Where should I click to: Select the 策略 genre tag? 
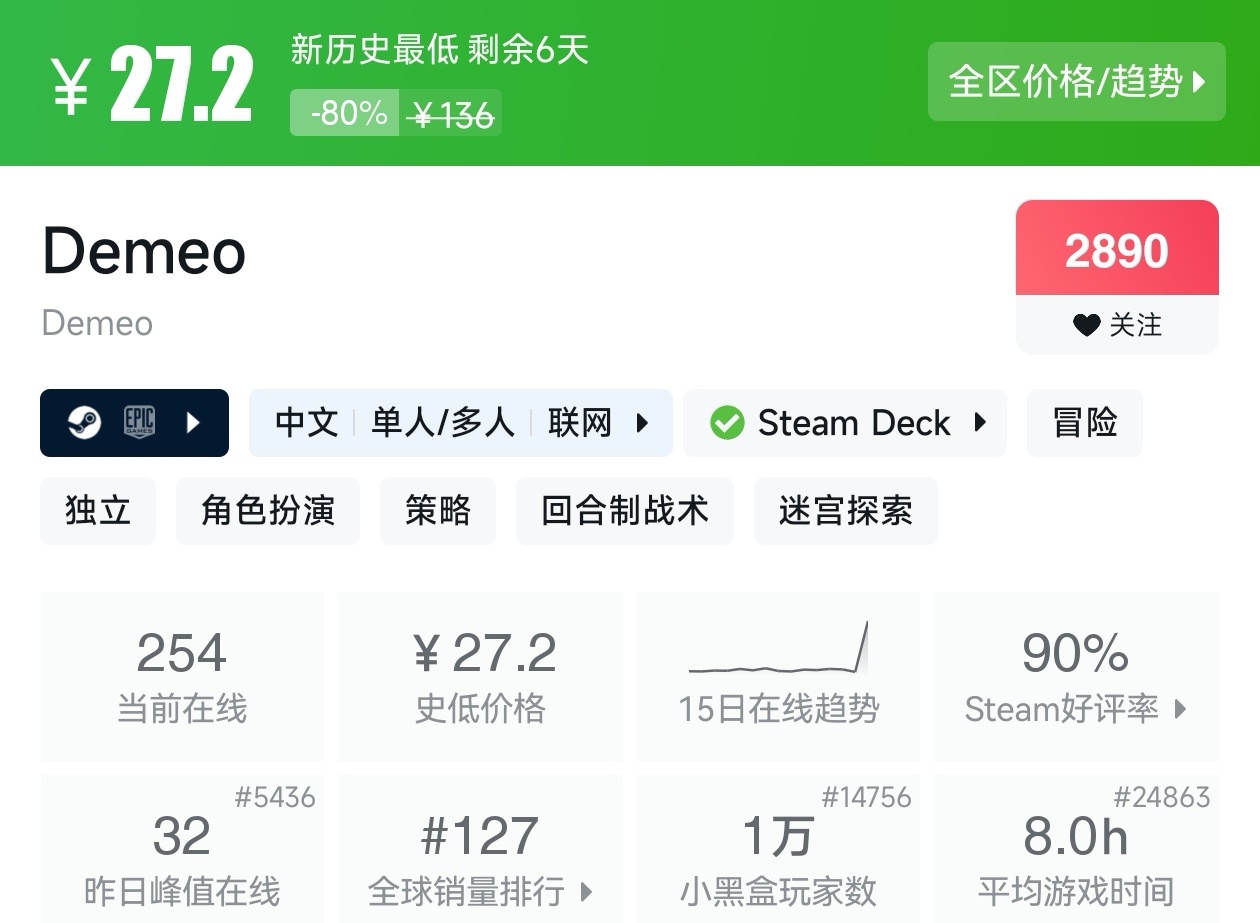(x=438, y=511)
